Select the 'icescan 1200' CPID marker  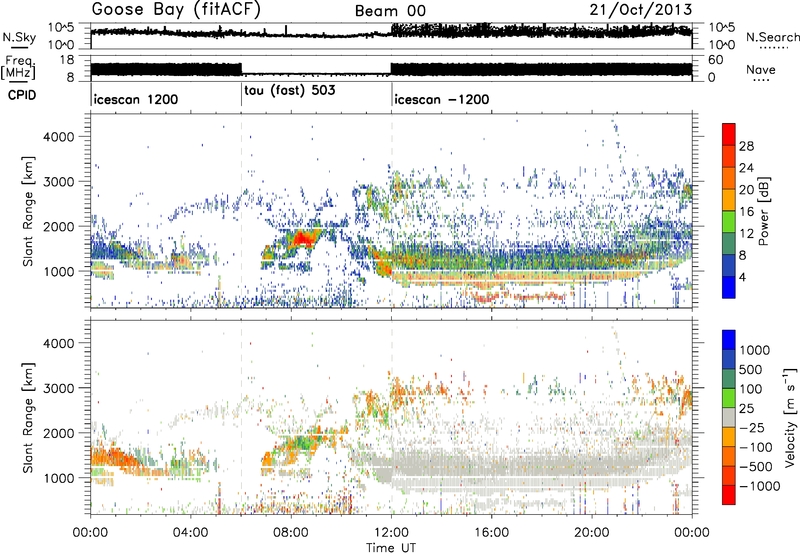136,99
